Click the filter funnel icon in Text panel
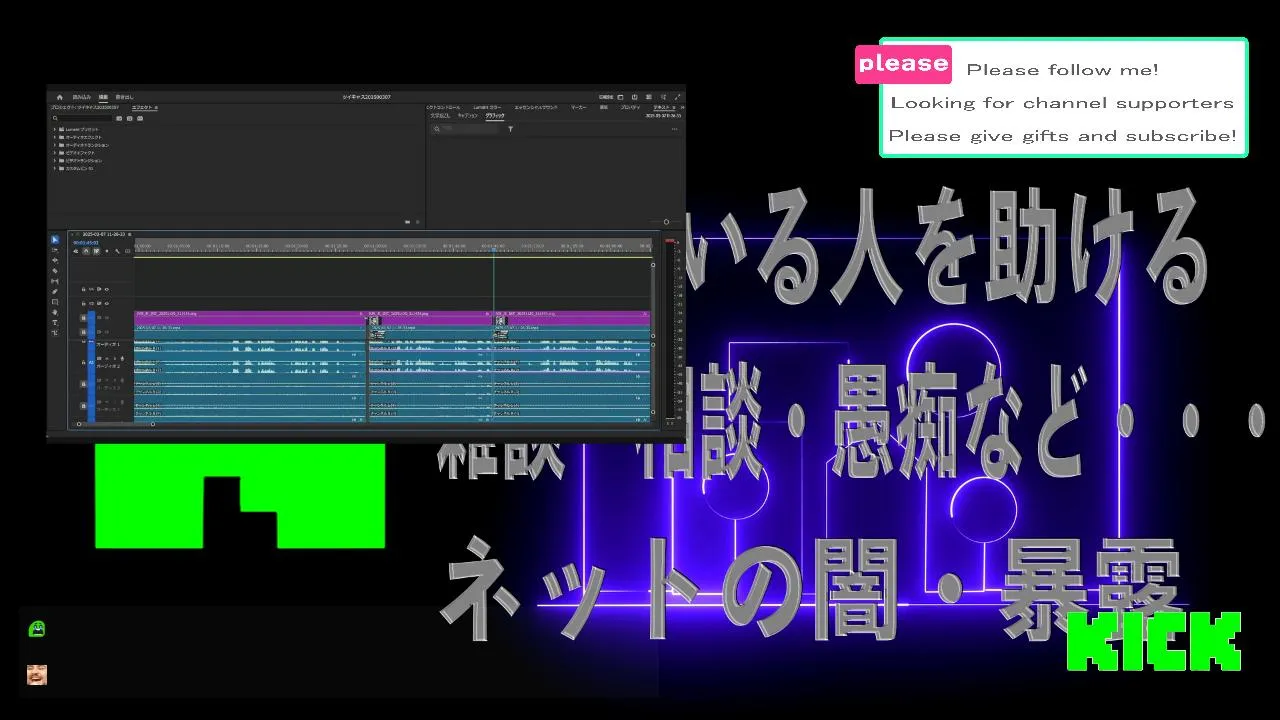Viewport: 1280px width, 720px height. click(510, 129)
